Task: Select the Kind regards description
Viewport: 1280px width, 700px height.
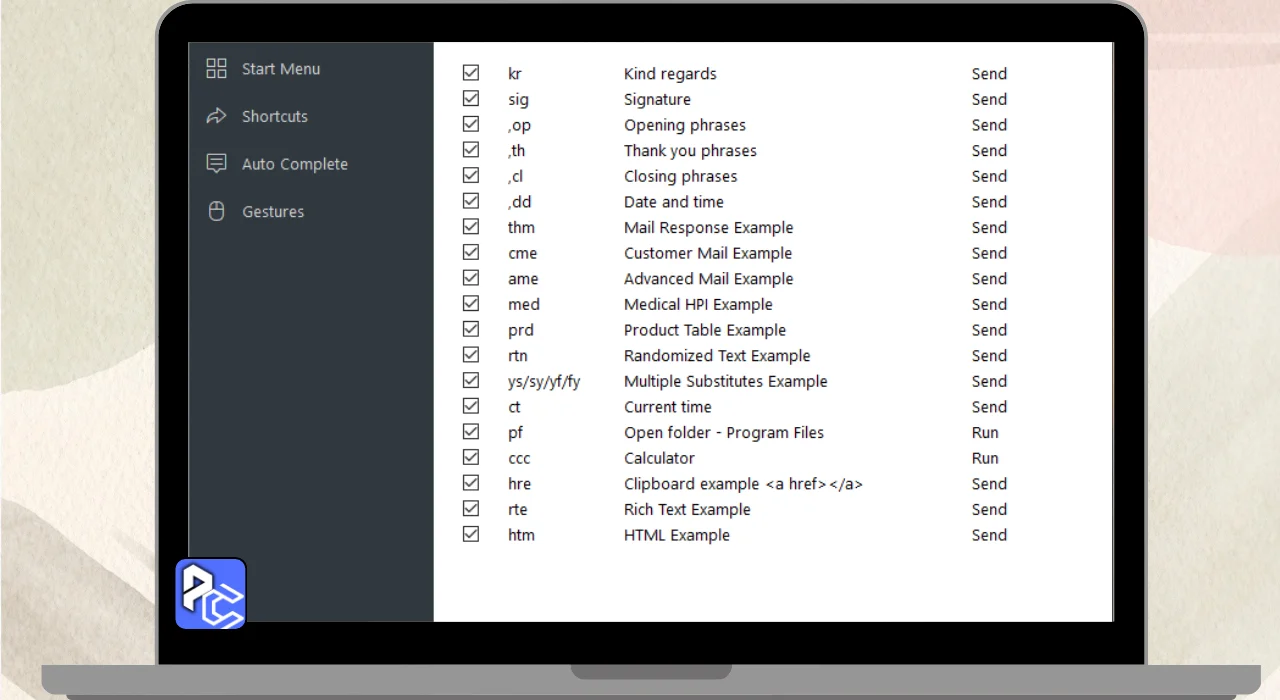Action: click(x=670, y=74)
